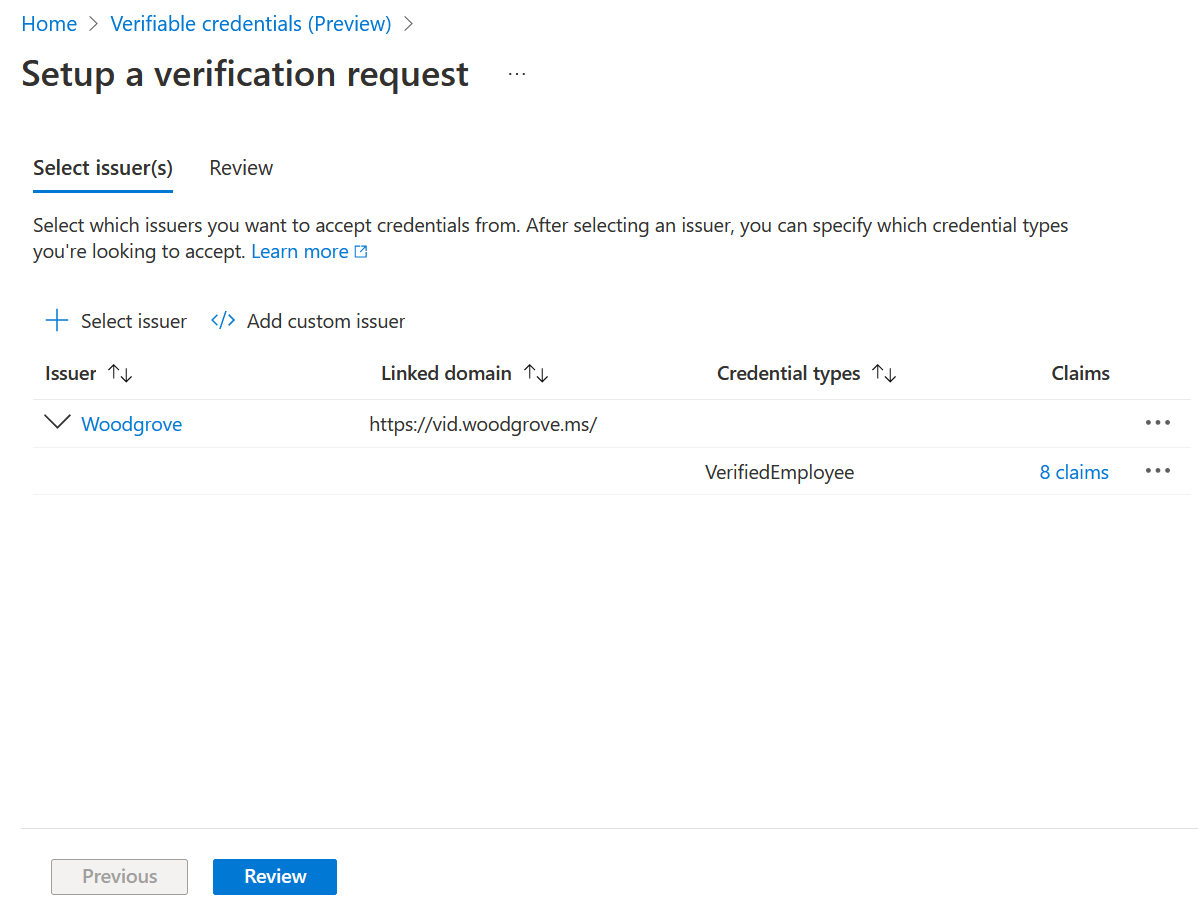The image size is (1198, 920).
Task: Go to Home breadcrumb
Action: pos(49,24)
